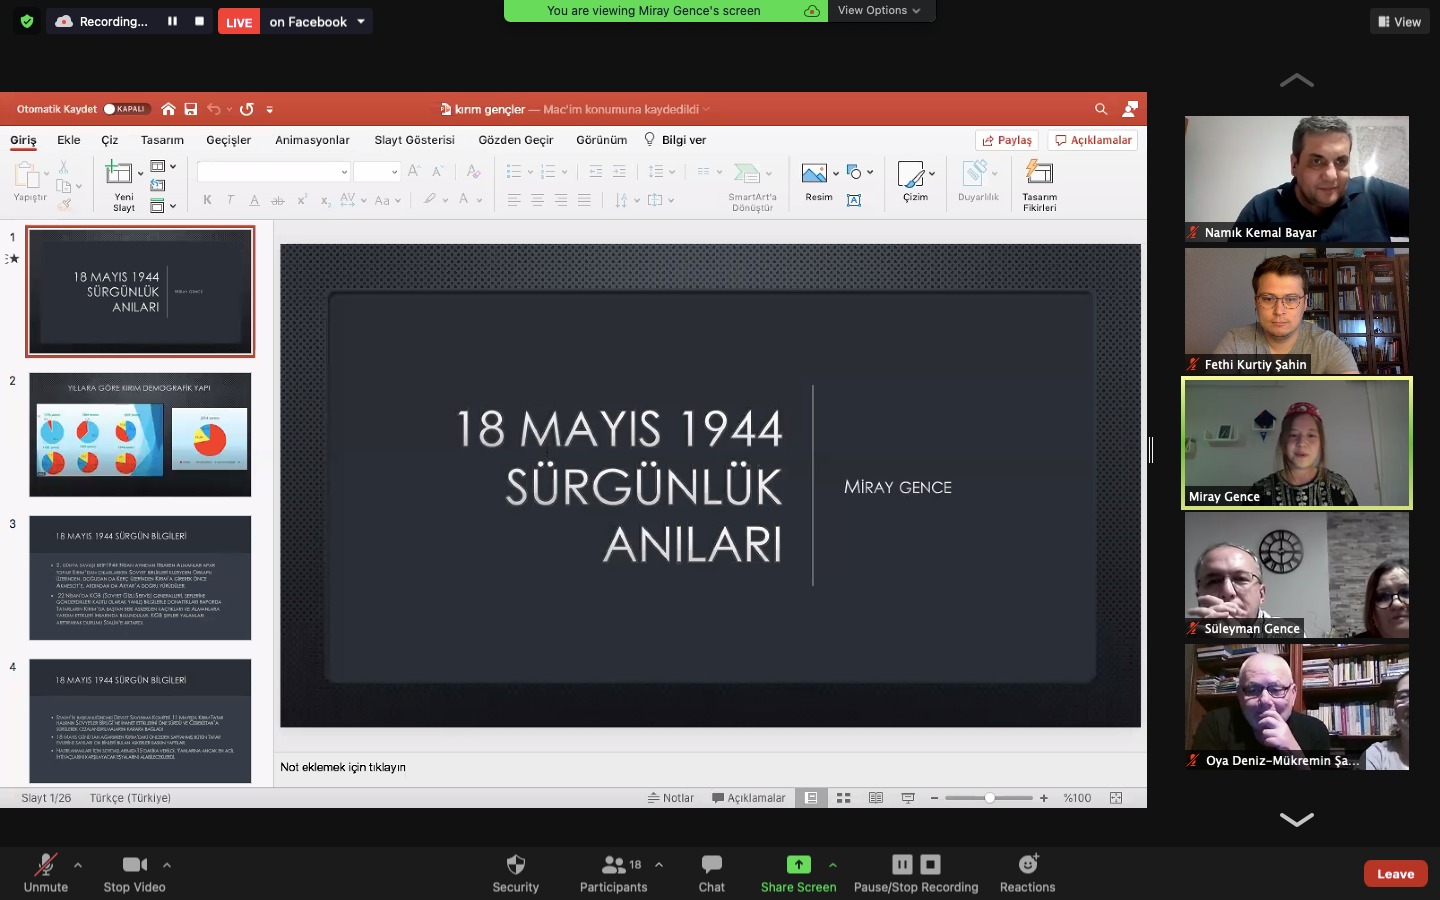Switch to Animasyonlar tab
Viewport: 1440px width, 900px height.
click(312, 140)
